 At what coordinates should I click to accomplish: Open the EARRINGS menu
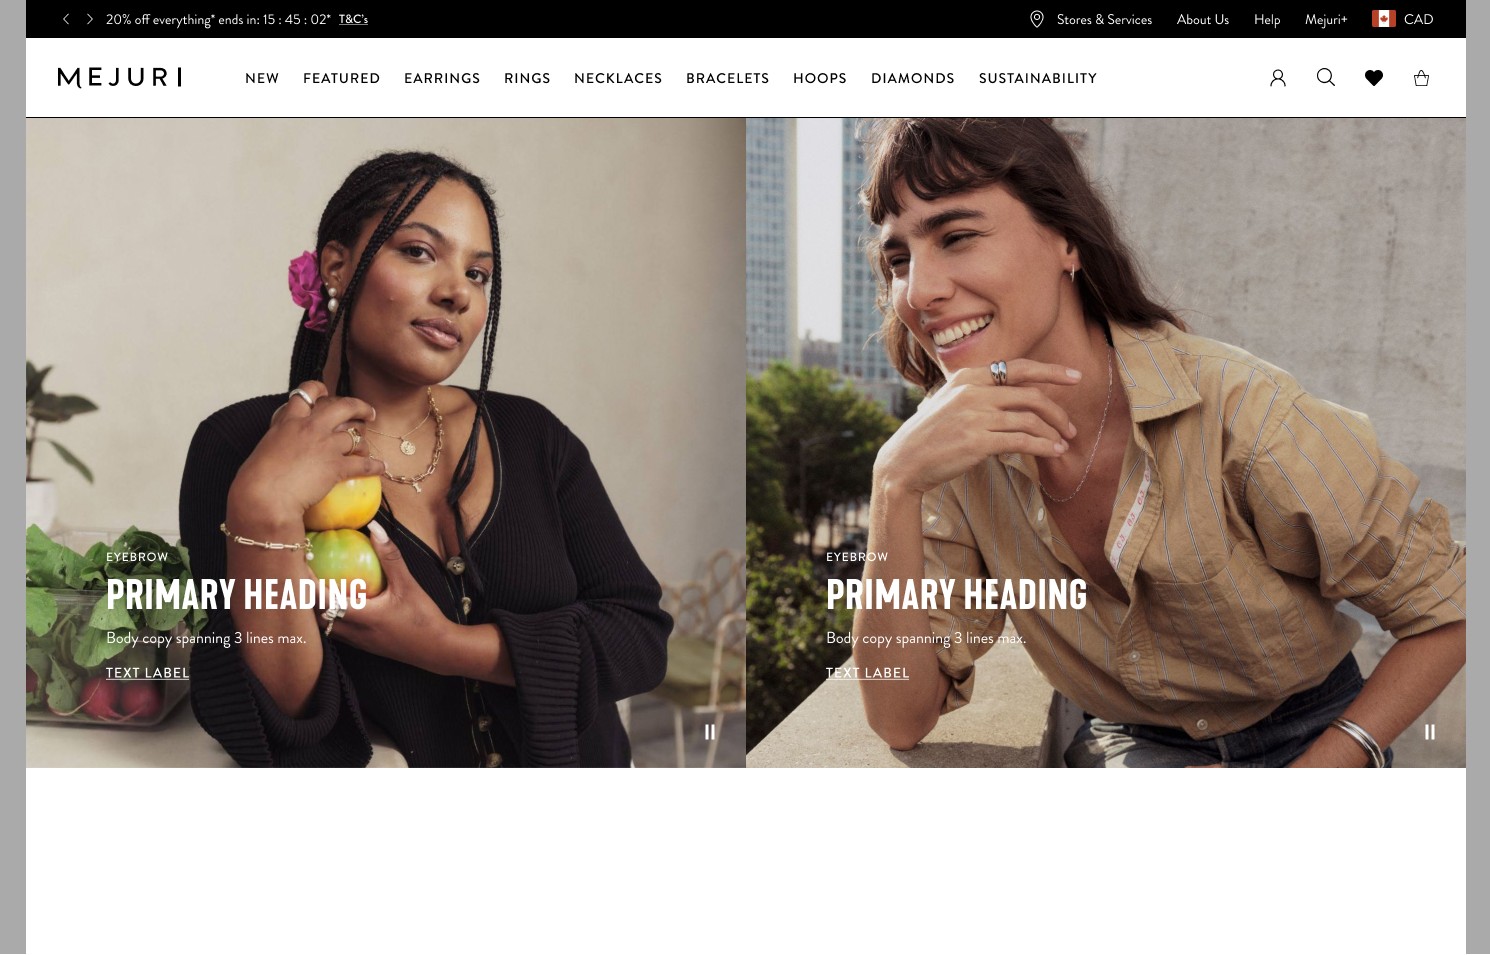(442, 78)
